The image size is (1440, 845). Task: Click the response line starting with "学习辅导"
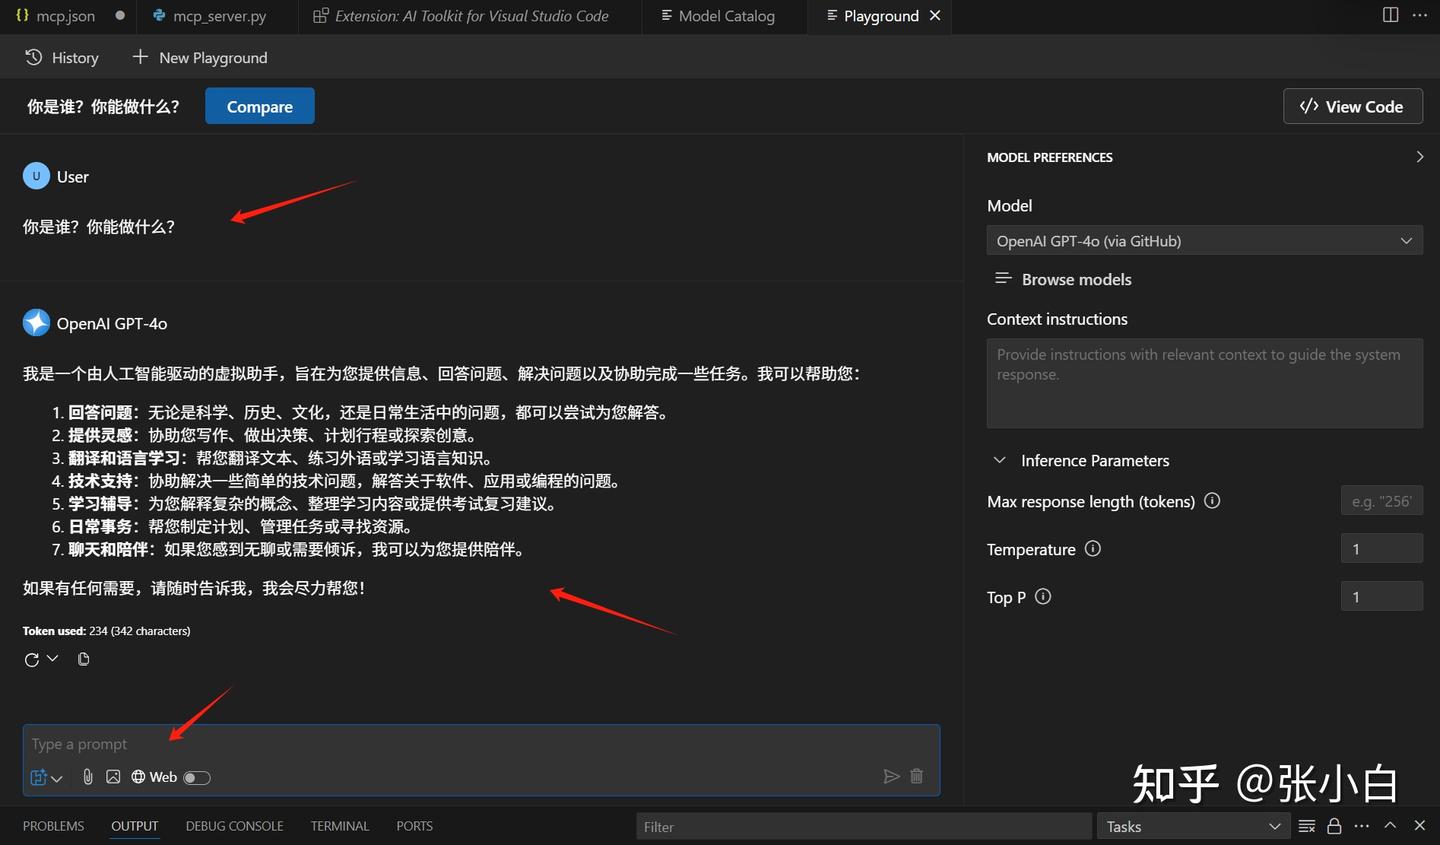coord(314,504)
